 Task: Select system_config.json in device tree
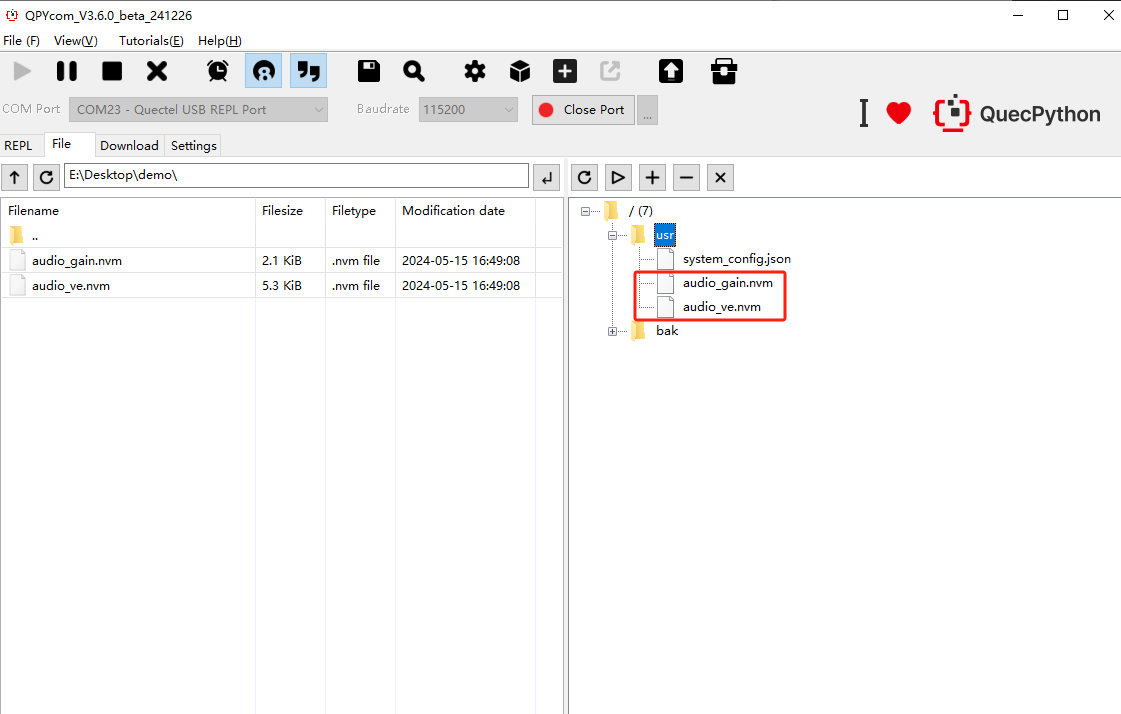point(736,259)
